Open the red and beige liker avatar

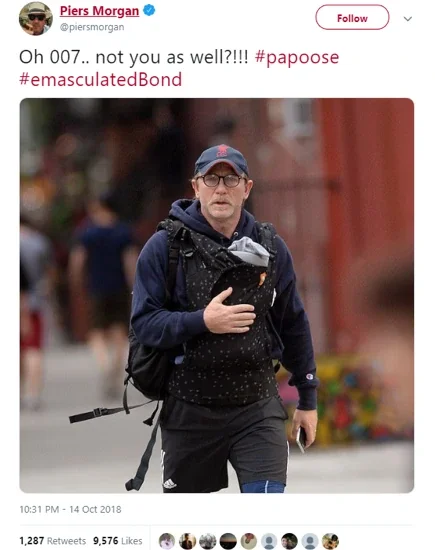(x=248, y=541)
